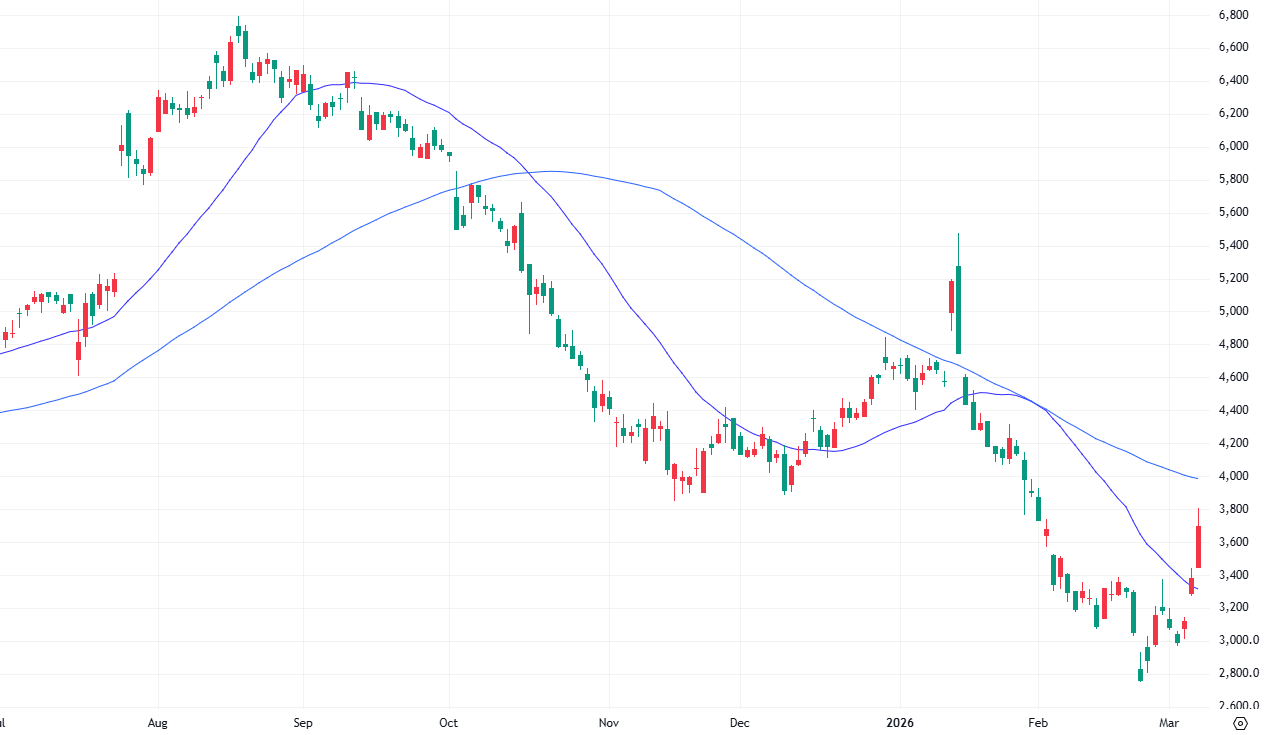This screenshot has width=1267, height=735.
Task: Select the Sep label on the time axis
Action: click(x=303, y=722)
